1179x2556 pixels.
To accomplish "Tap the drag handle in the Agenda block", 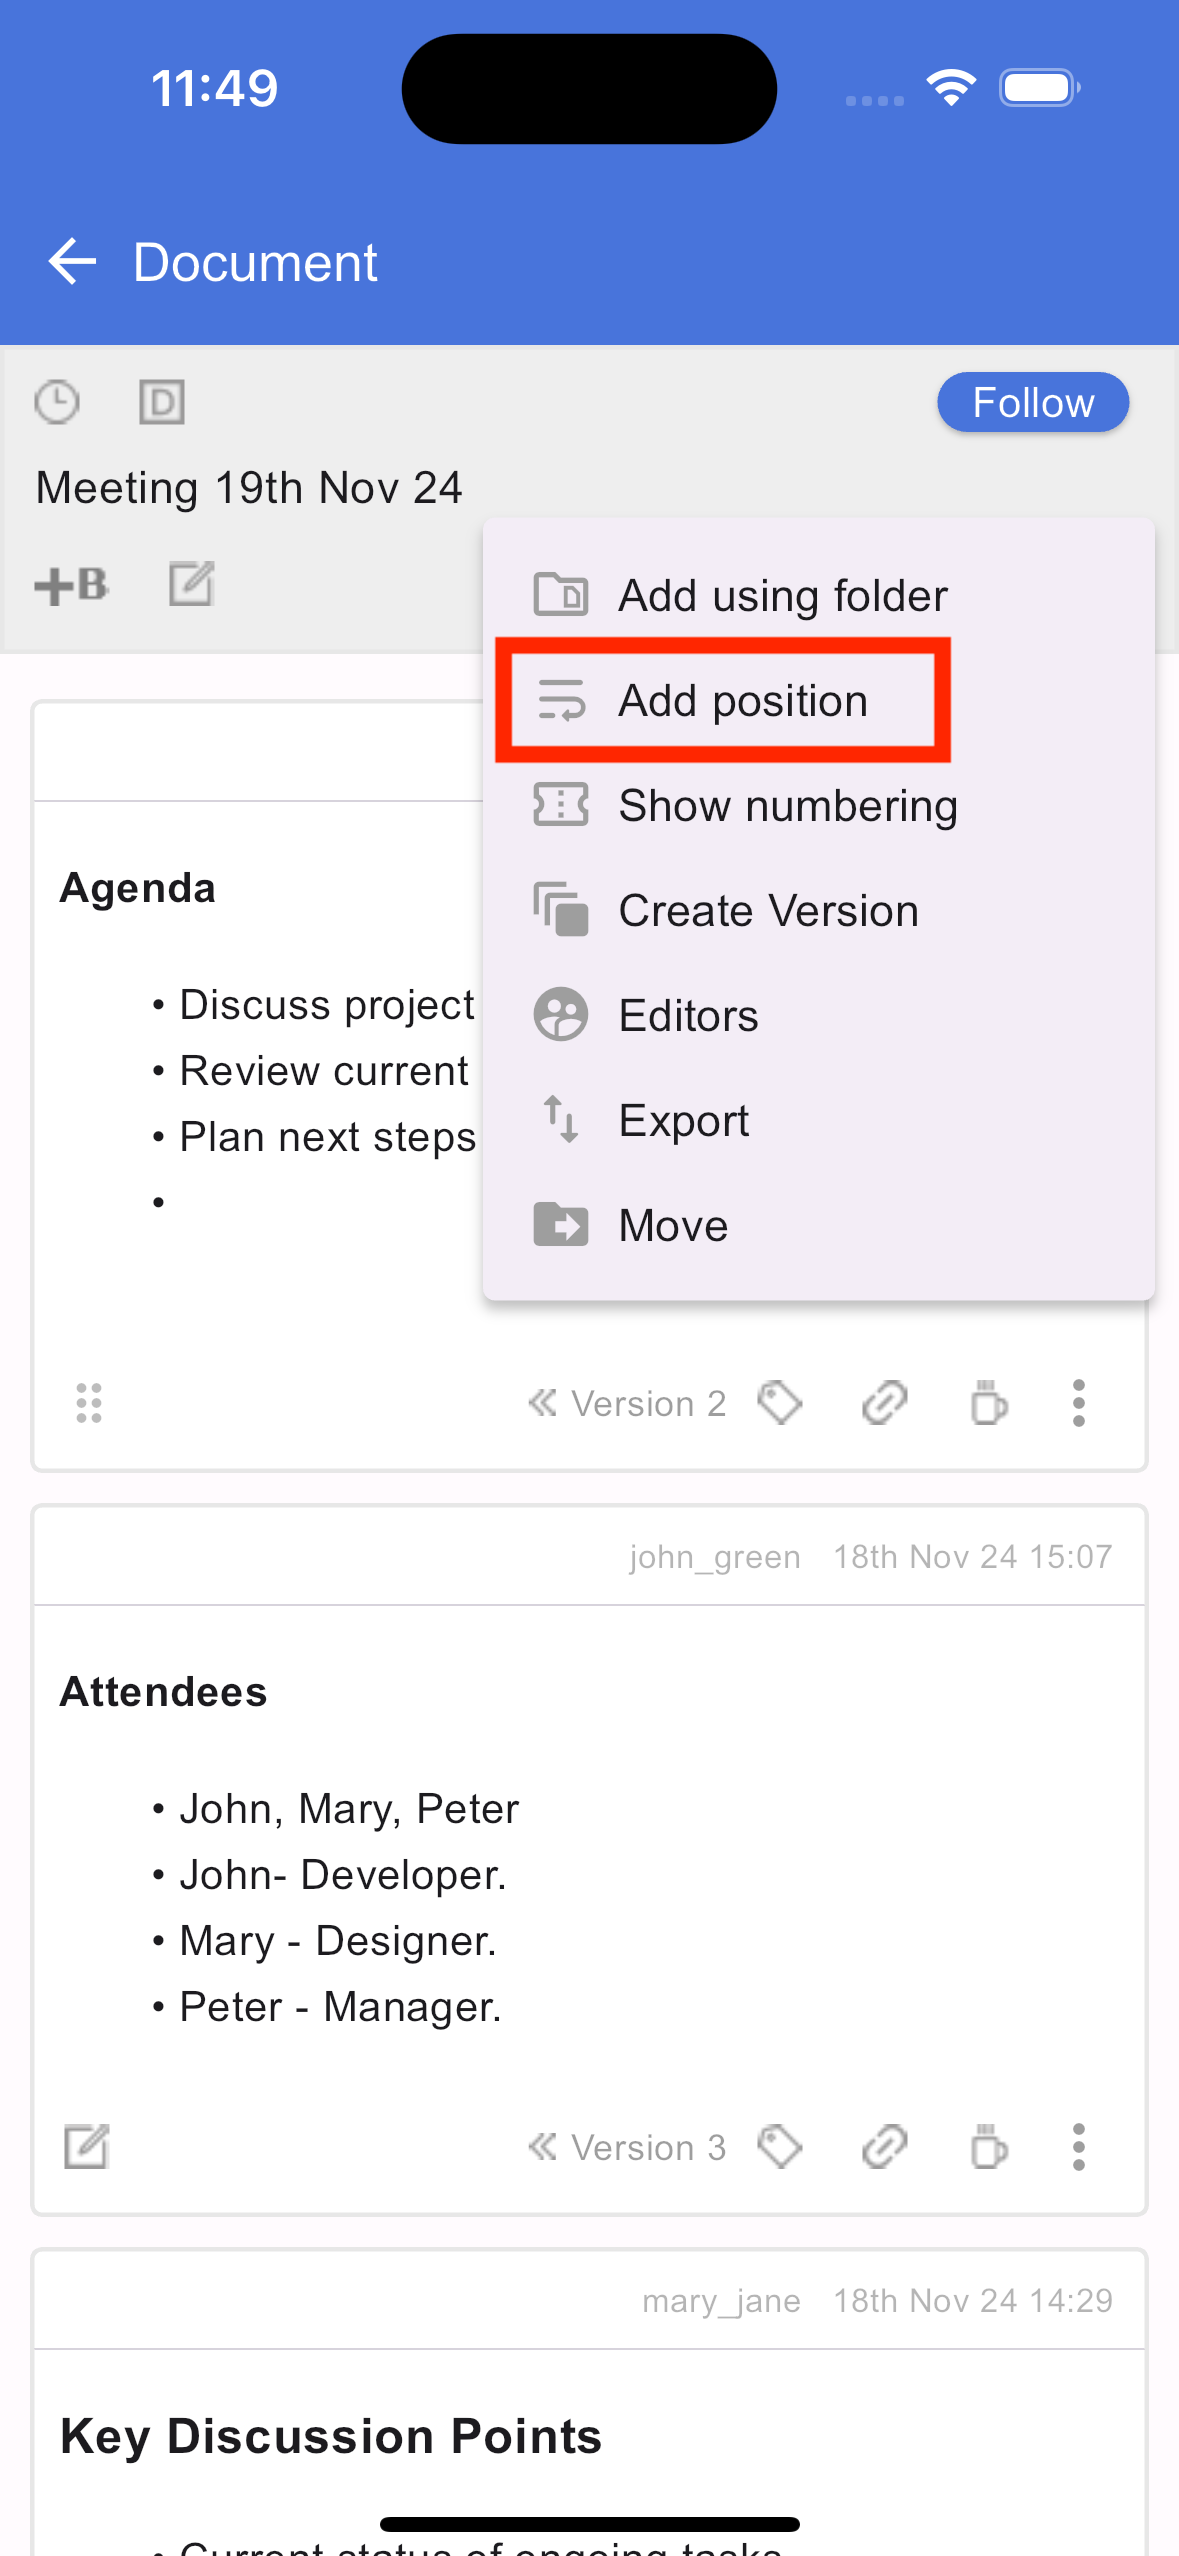I will [89, 1403].
